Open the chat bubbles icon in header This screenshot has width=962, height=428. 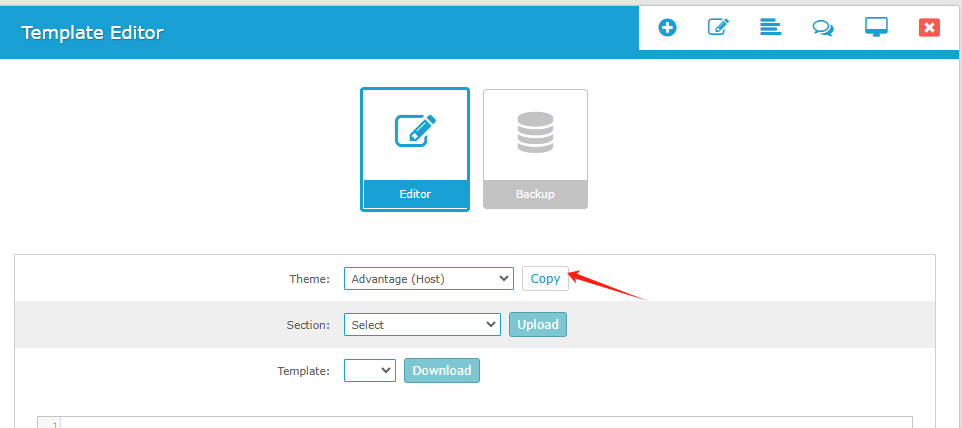click(823, 28)
